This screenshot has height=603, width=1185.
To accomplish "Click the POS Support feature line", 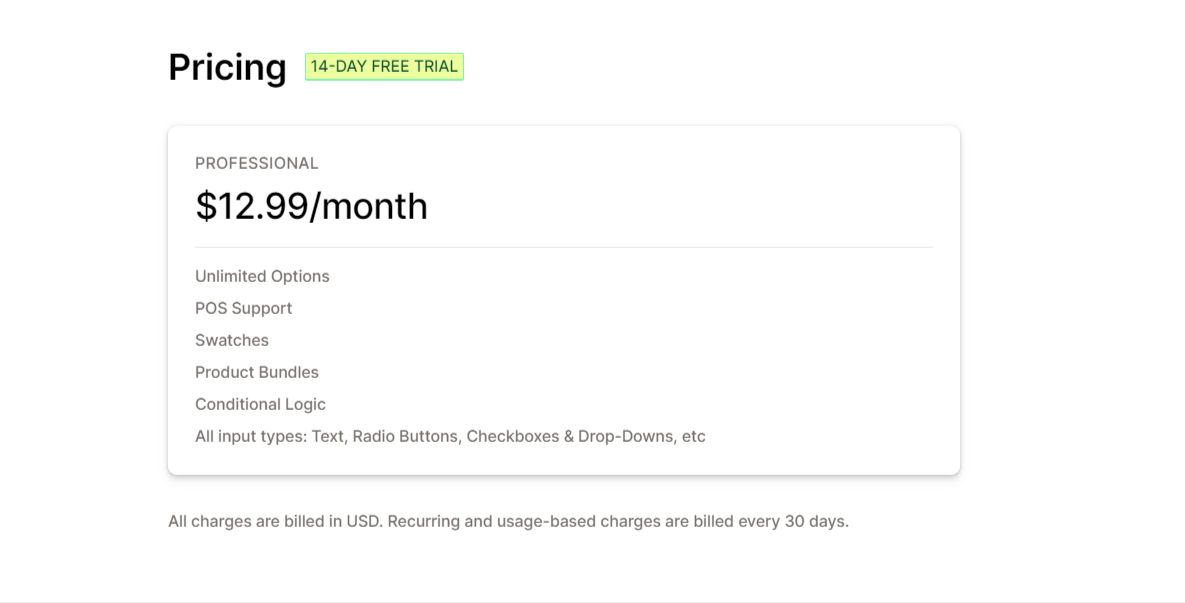I will (243, 308).
